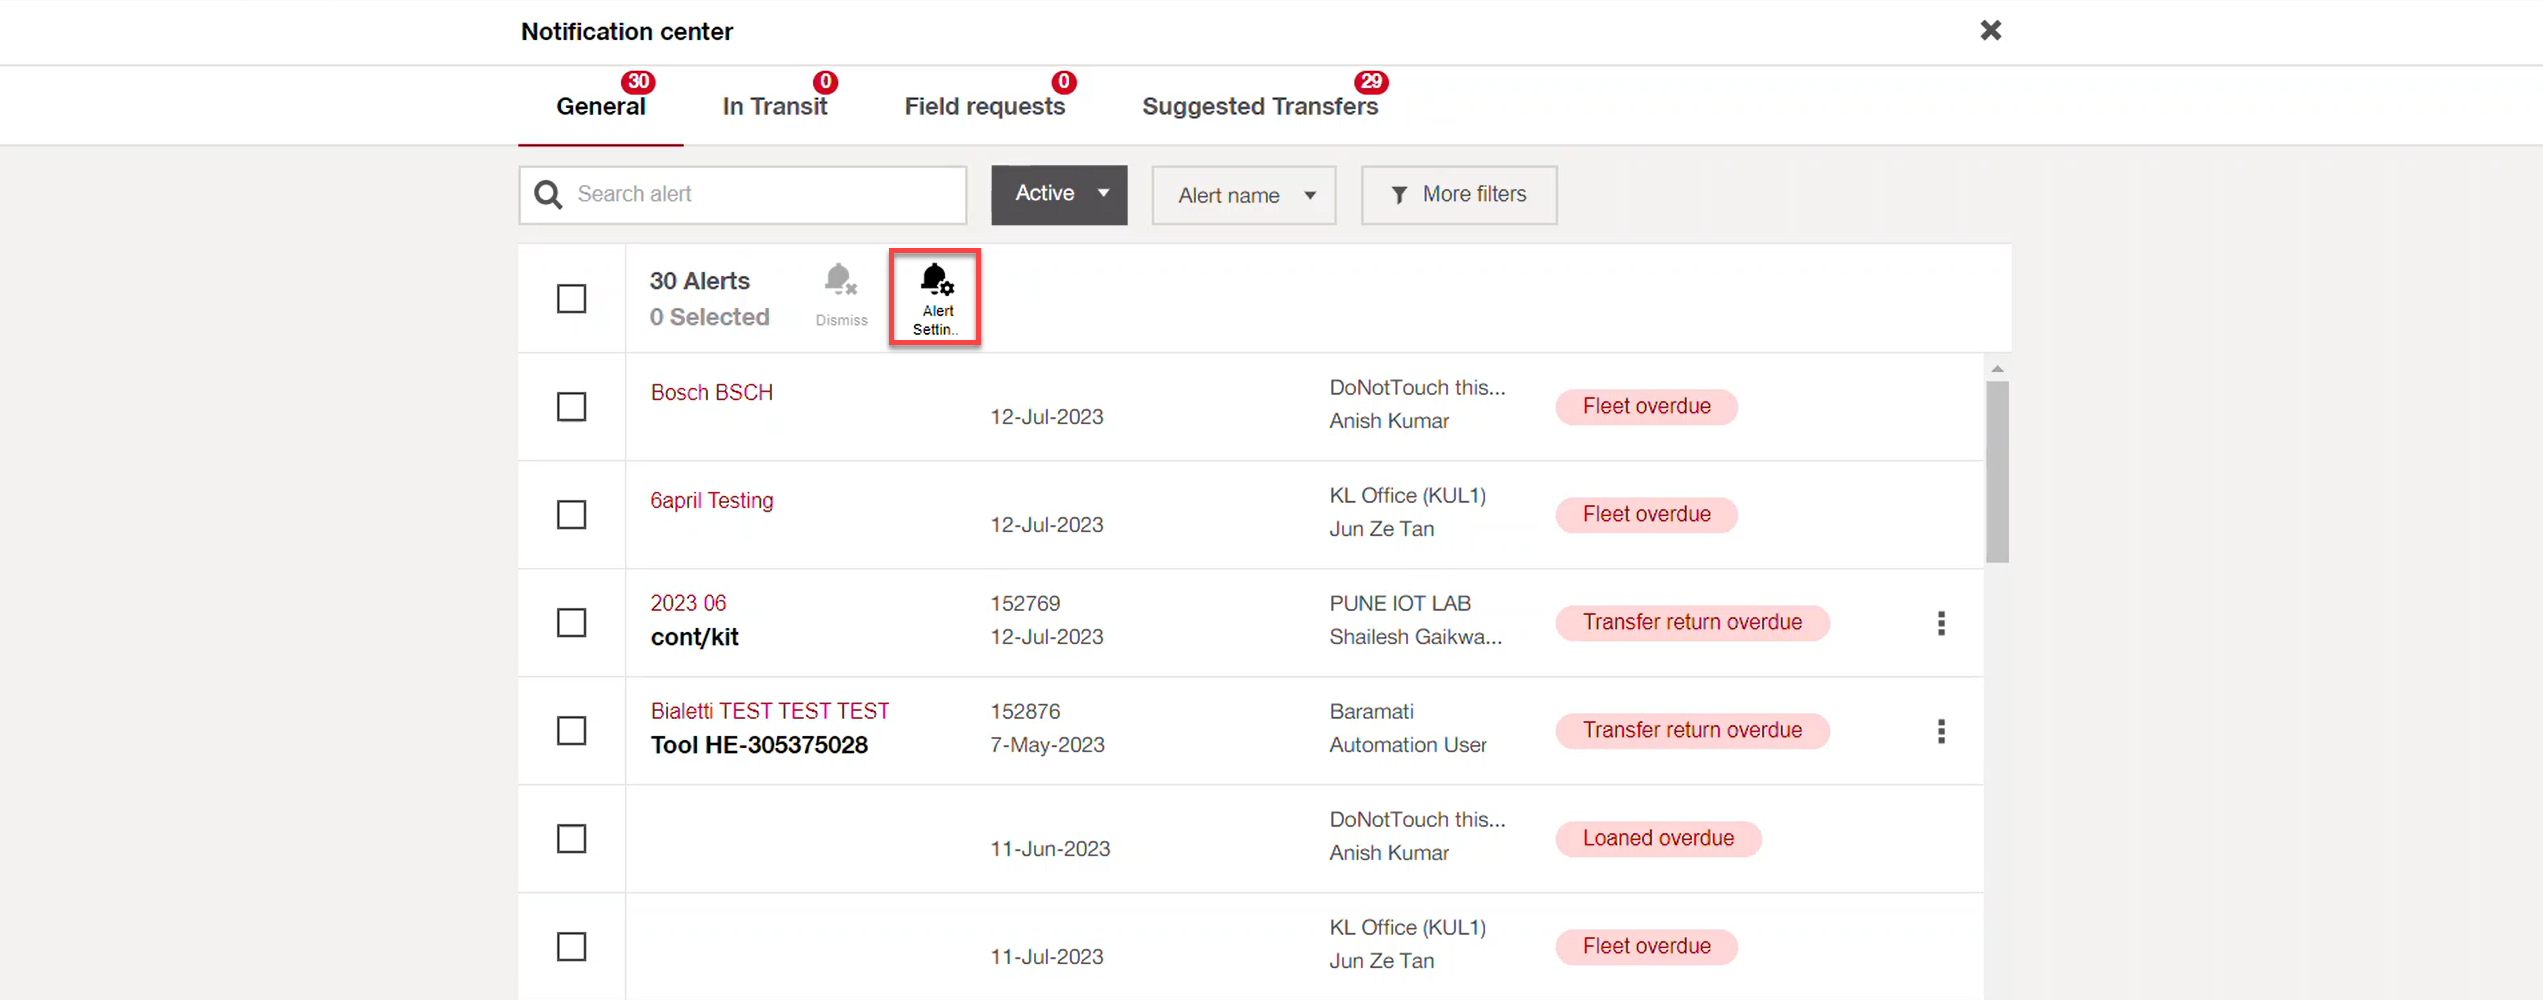
Task: Click Transfer return overdue tag on cont/kit row
Action: click(x=1692, y=623)
